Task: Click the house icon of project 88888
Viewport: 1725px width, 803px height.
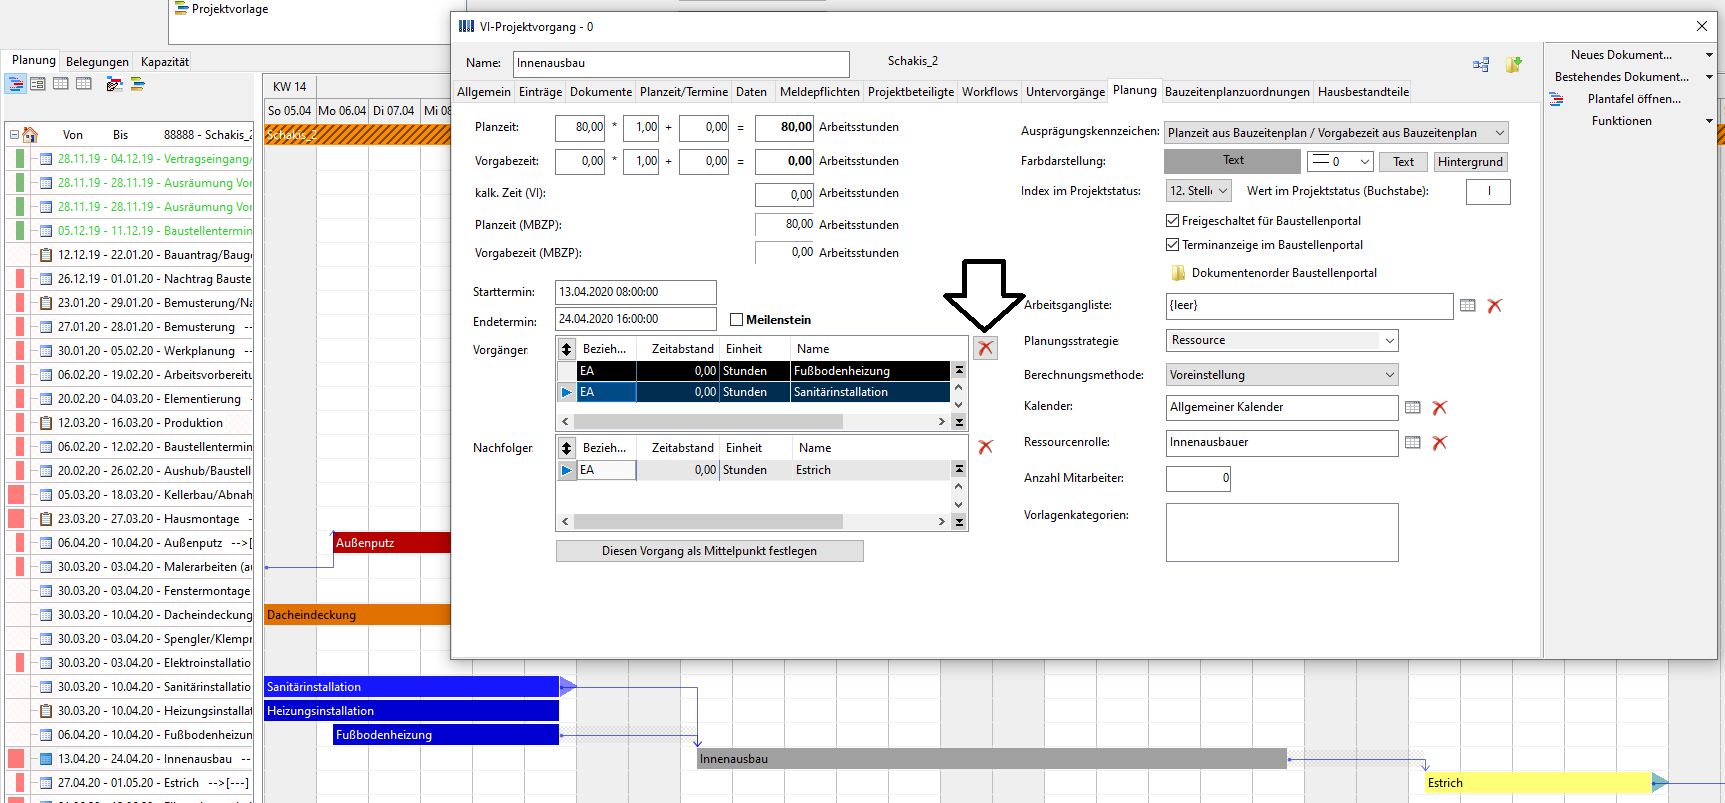Action: click(30, 134)
